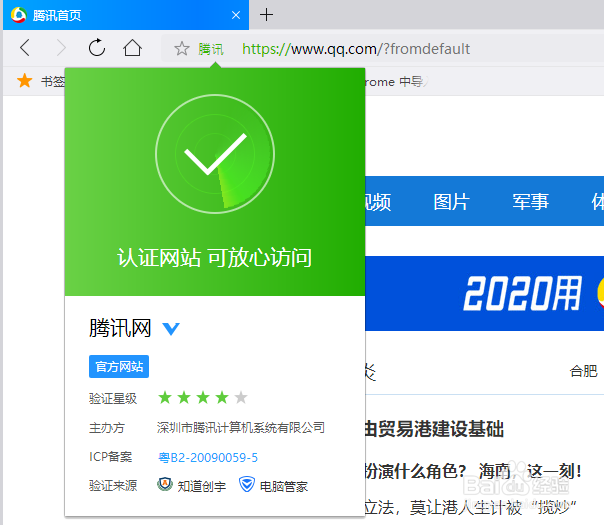Click the 知道创宇 source label
This screenshot has height=525, width=604.
202,486
